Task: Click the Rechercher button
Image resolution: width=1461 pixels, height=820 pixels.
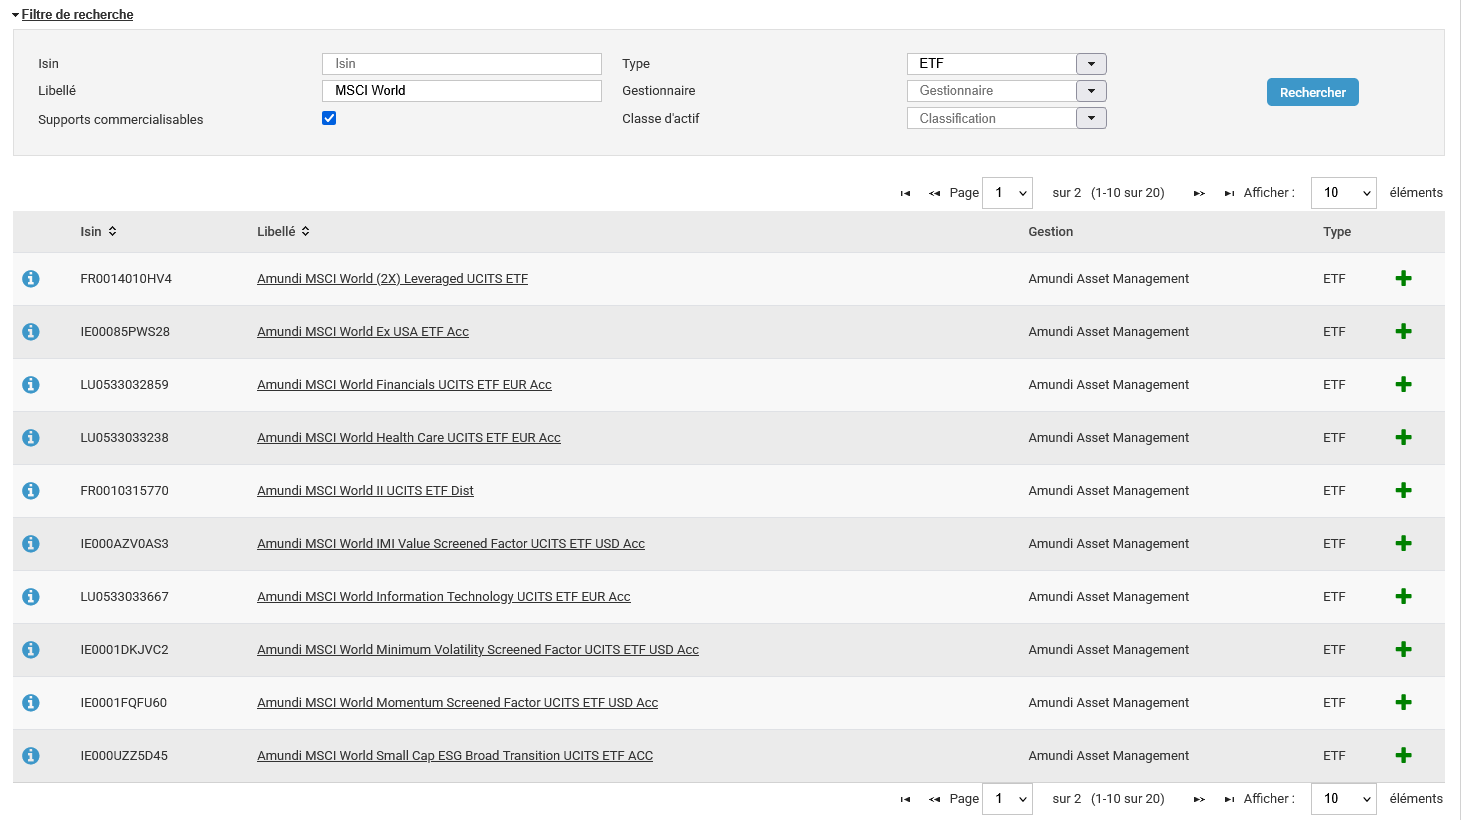Action: pyautogui.click(x=1312, y=92)
